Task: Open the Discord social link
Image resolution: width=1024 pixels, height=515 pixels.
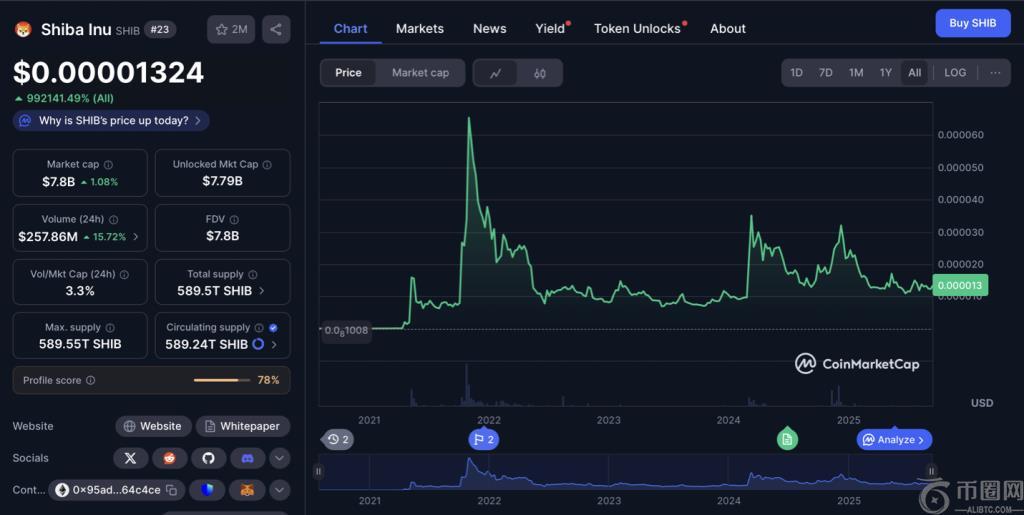Action: (247, 458)
